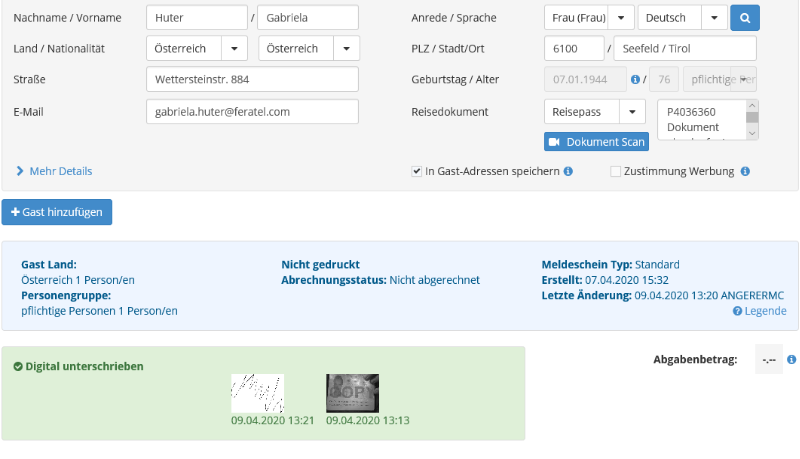Screen dimensions: 800x459
Task: Click info icon beside Zustimmung Werbung
Action: (x=745, y=172)
